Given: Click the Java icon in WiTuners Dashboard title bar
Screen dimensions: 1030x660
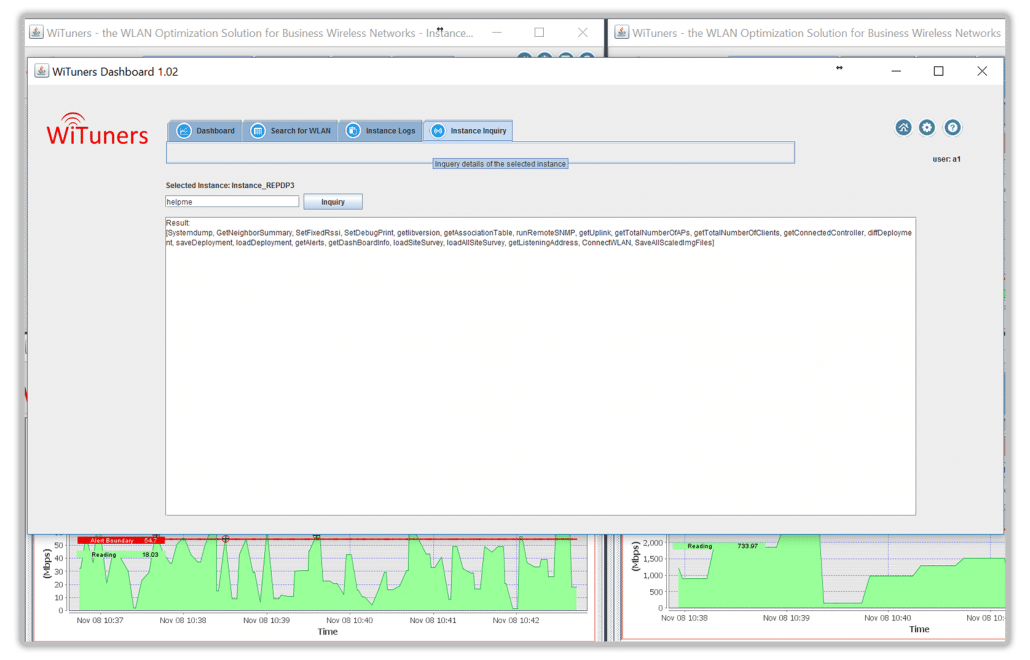Looking at the screenshot, I should click(x=41, y=71).
